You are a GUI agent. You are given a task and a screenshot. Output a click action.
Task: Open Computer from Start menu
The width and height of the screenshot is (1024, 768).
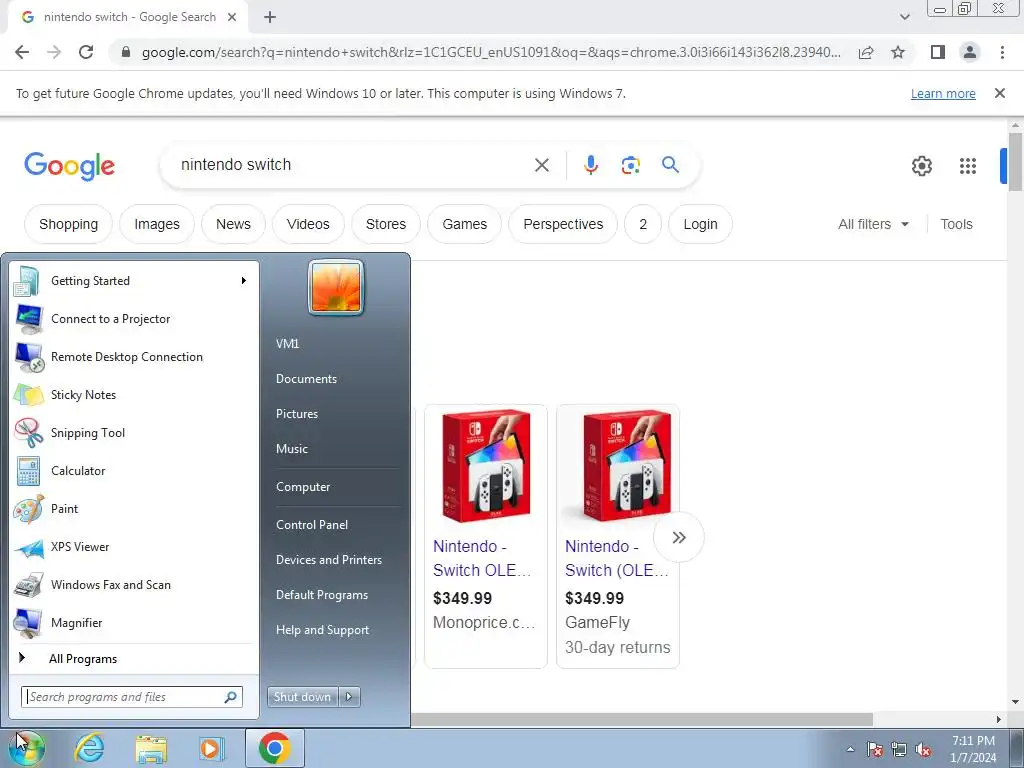click(303, 487)
